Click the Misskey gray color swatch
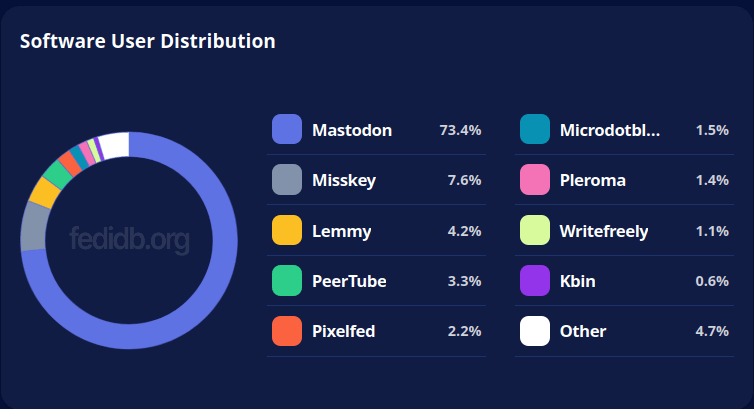 [287, 180]
